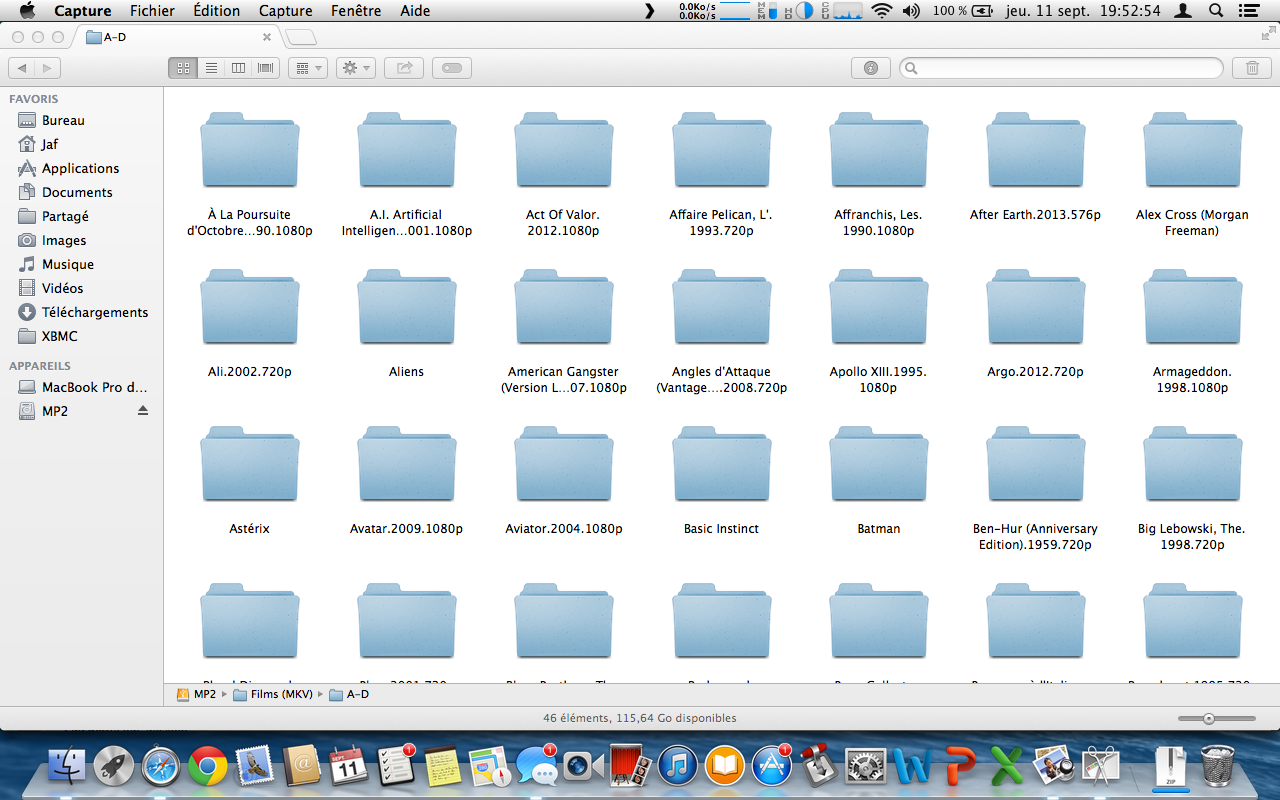This screenshot has width=1280, height=800.
Task: Open the gear action menu
Action: click(355, 68)
